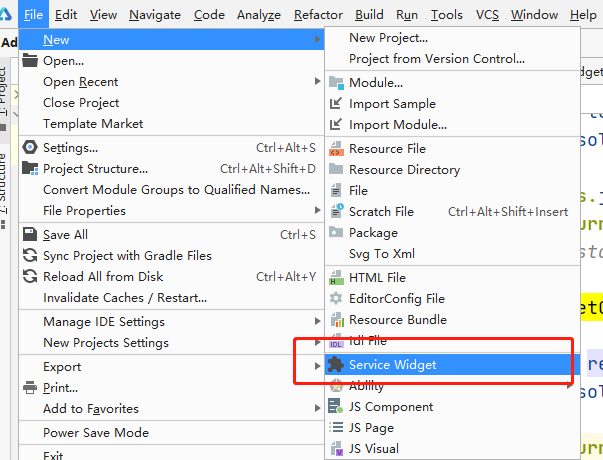603x460 pixels.
Task: Click the Reload All from Disk icon
Action: (29, 277)
